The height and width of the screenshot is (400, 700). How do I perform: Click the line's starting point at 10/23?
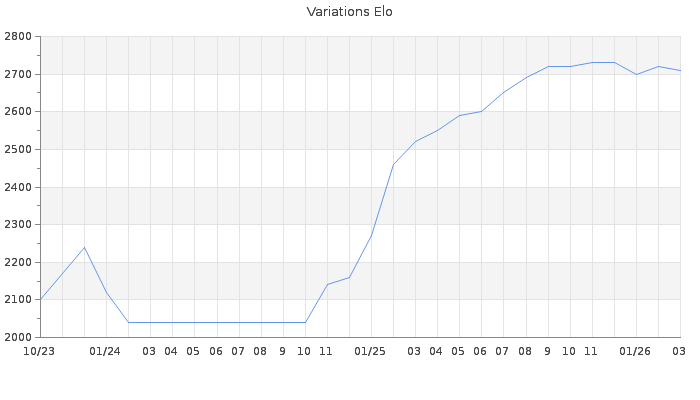coord(40,299)
